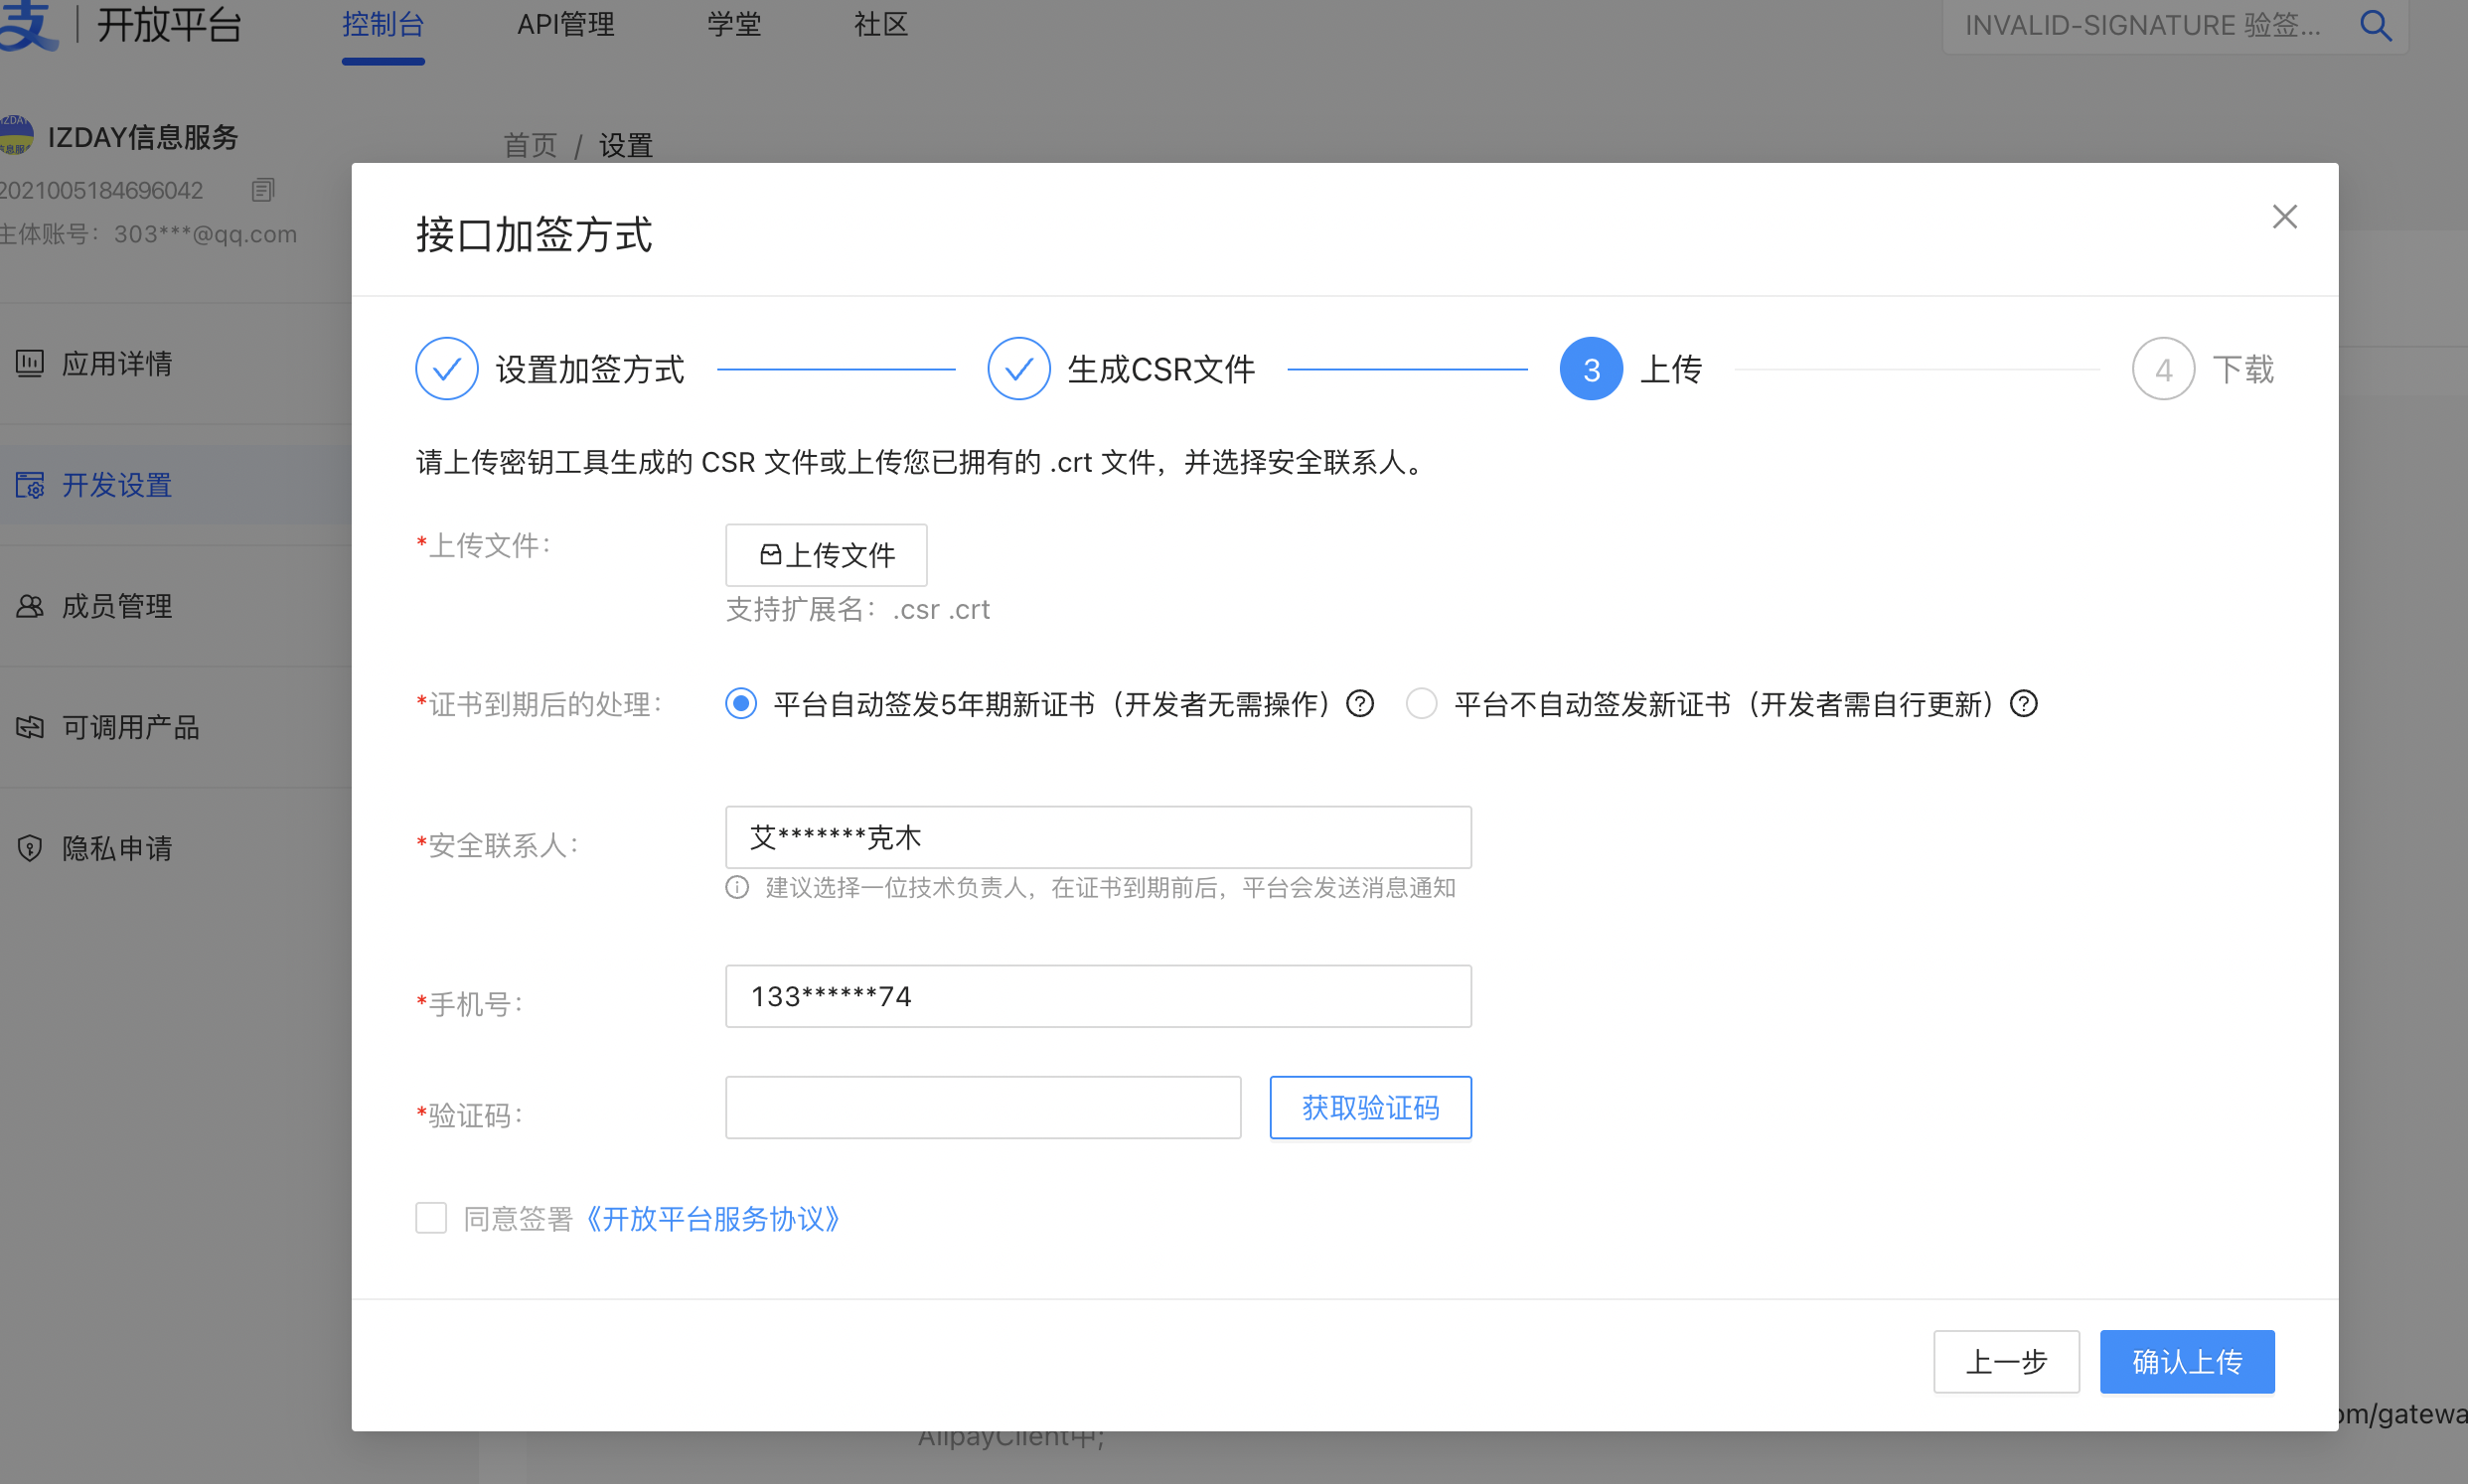Type in the 验证码 input field

pos(983,1107)
